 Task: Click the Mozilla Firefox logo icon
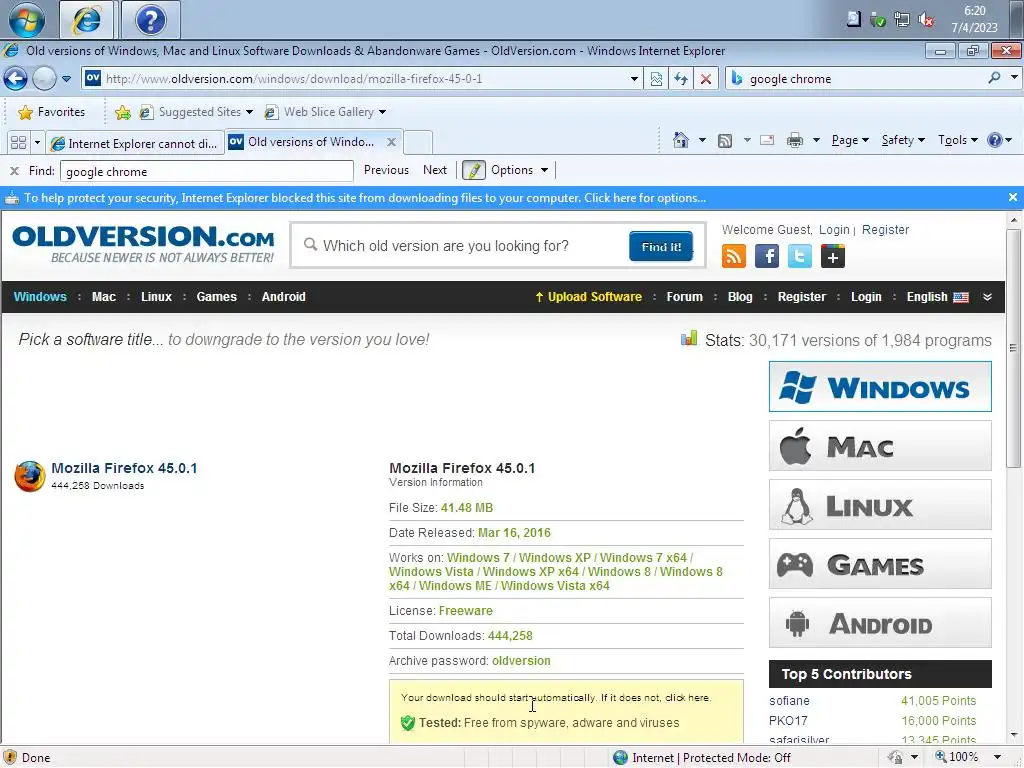click(x=30, y=476)
